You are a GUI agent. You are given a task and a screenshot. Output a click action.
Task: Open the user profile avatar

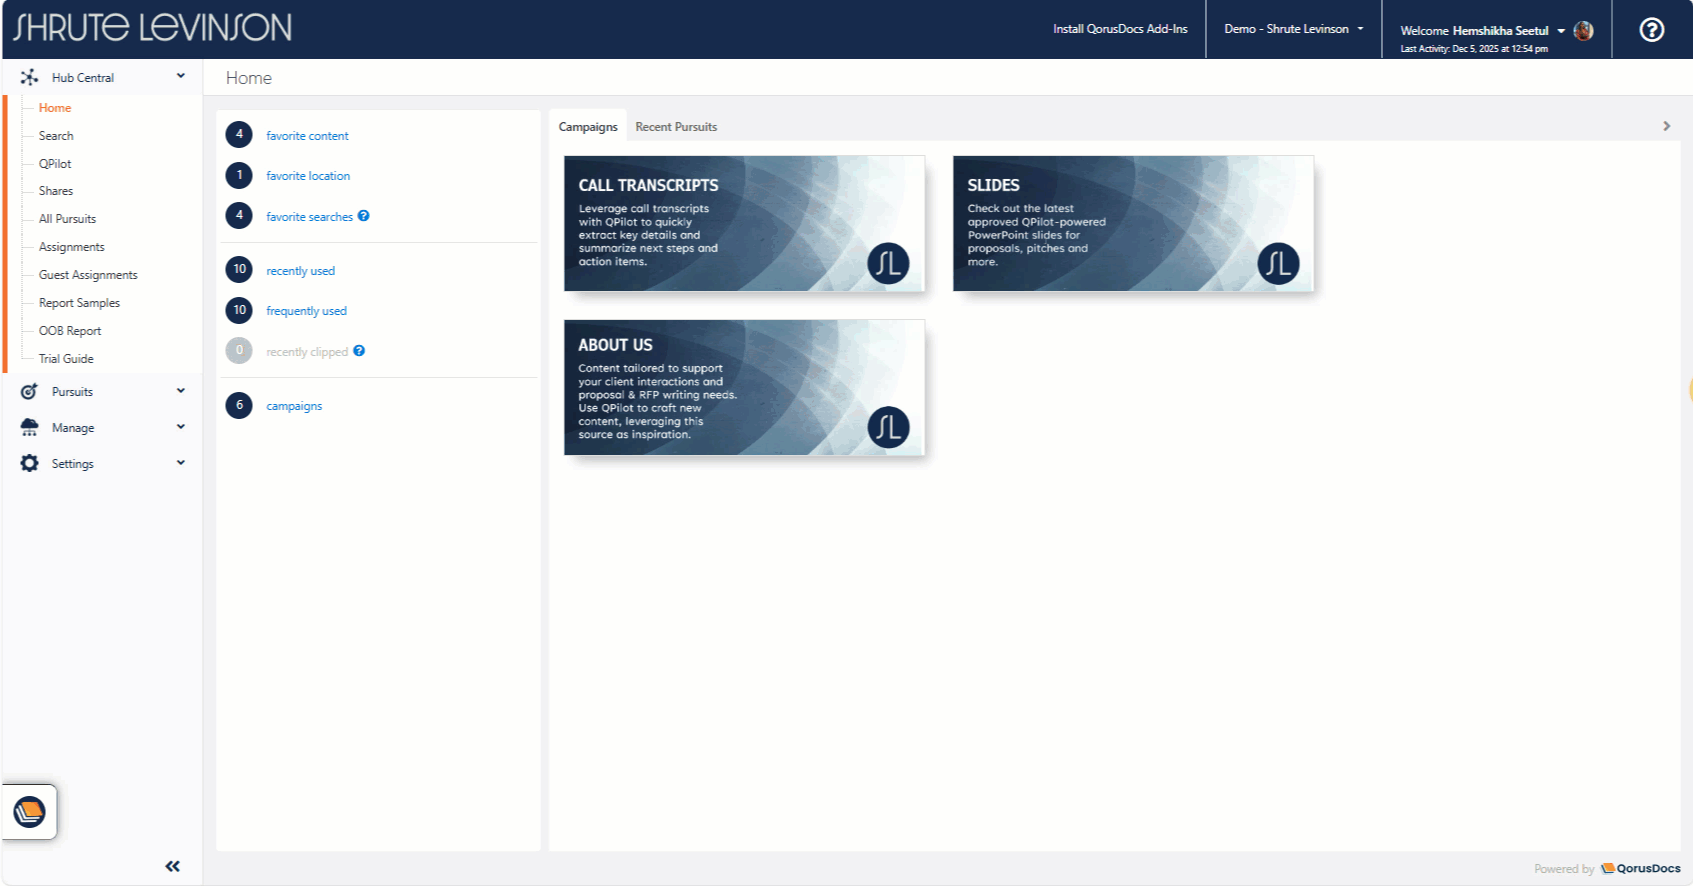pos(1583,31)
